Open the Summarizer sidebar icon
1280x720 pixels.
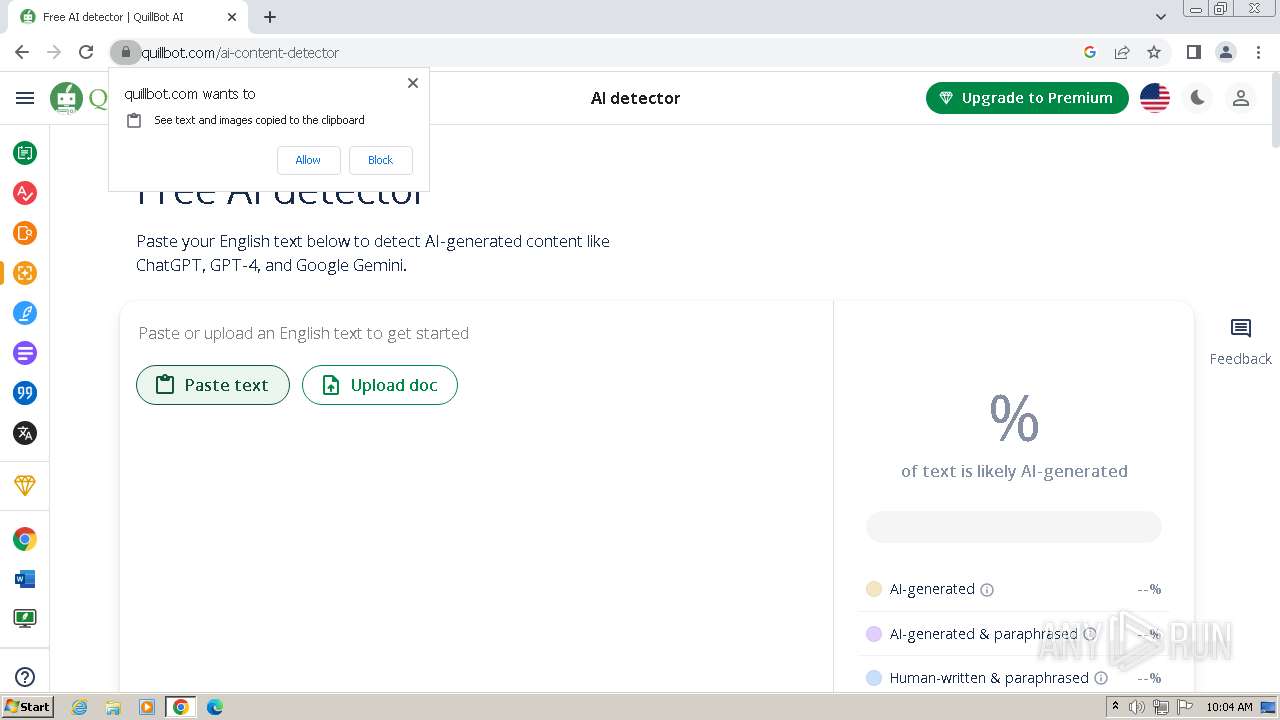click(x=25, y=353)
